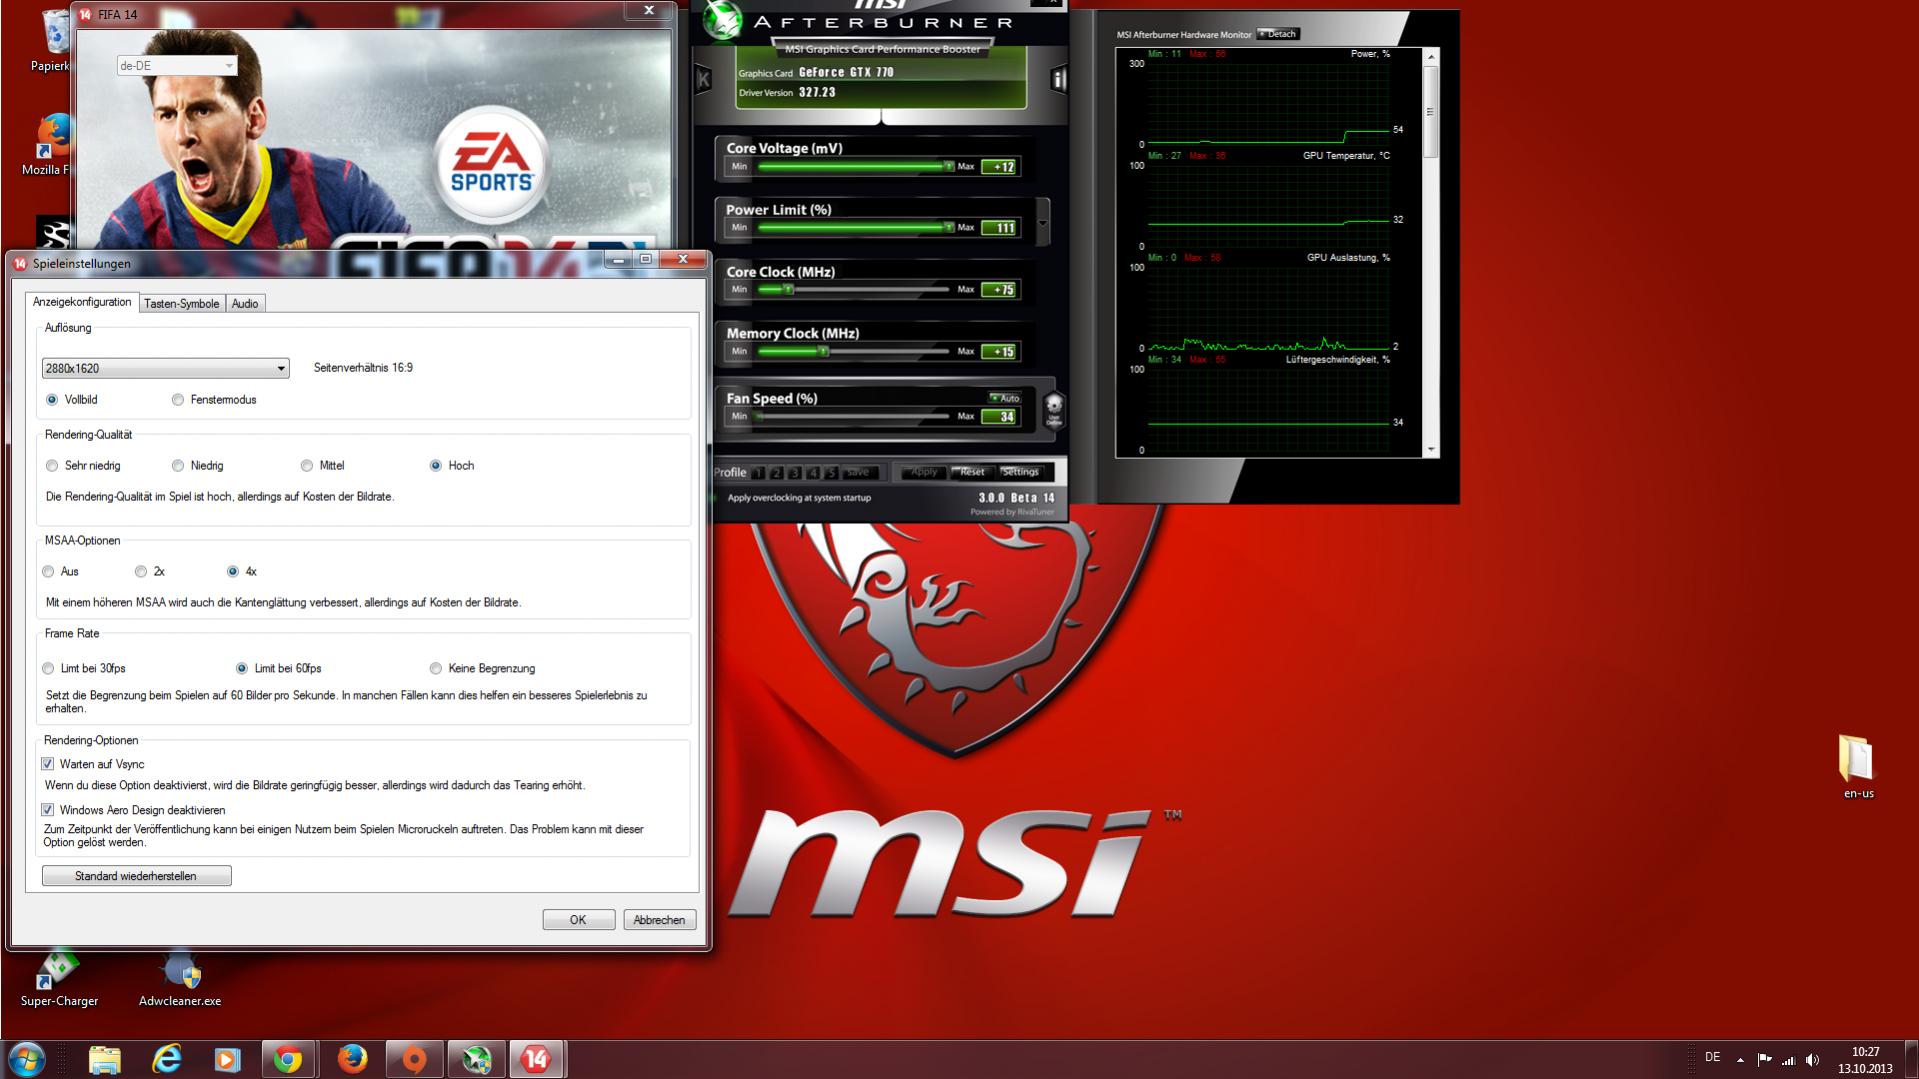The width and height of the screenshot is (1919, 1079).
Task: Switch to FIFA 14 in the taskbar
Action: pyautogui.click(x=537, y=1059)
